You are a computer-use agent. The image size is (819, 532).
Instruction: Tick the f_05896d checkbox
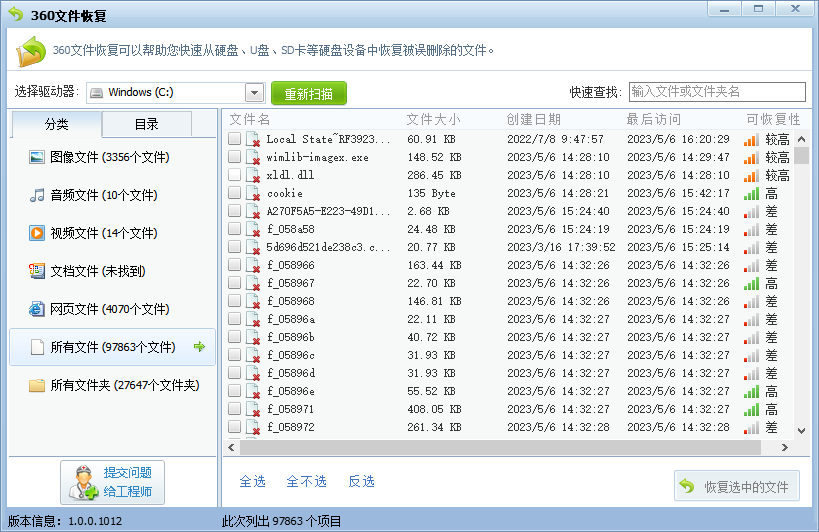tap(234, 373)
